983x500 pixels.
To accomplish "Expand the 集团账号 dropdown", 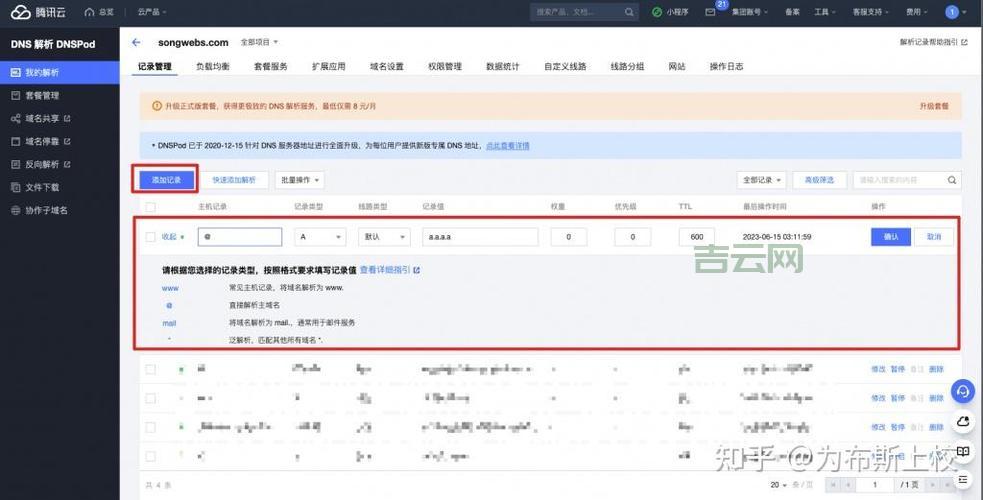I will click(x=750, y=12).
